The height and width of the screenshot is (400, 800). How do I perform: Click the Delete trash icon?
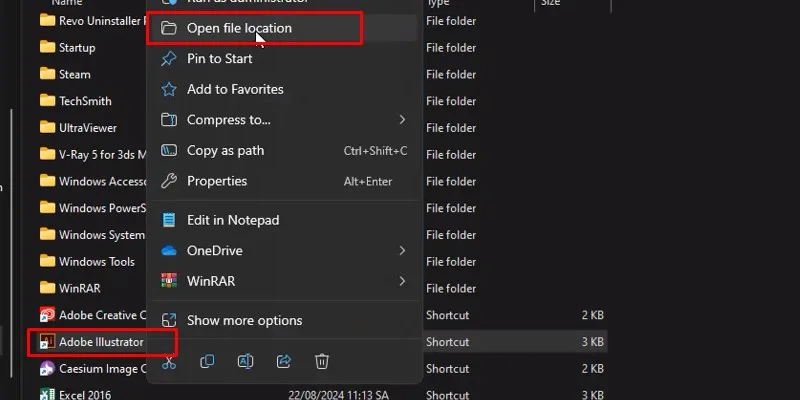coord(322,362)
